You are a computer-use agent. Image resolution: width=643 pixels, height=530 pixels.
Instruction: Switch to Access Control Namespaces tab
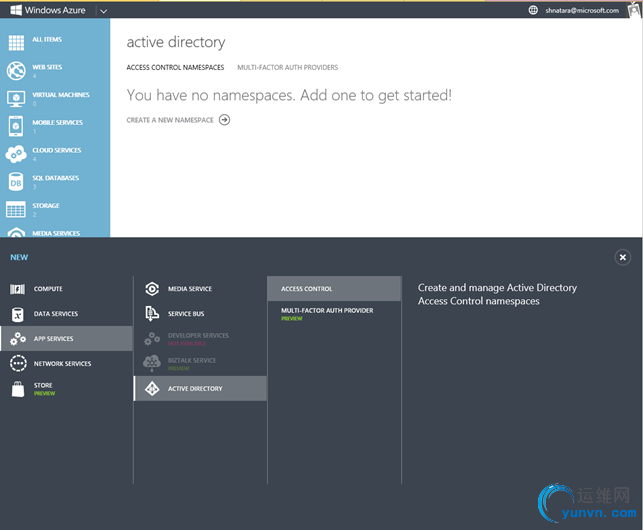(x=175, y=67)
